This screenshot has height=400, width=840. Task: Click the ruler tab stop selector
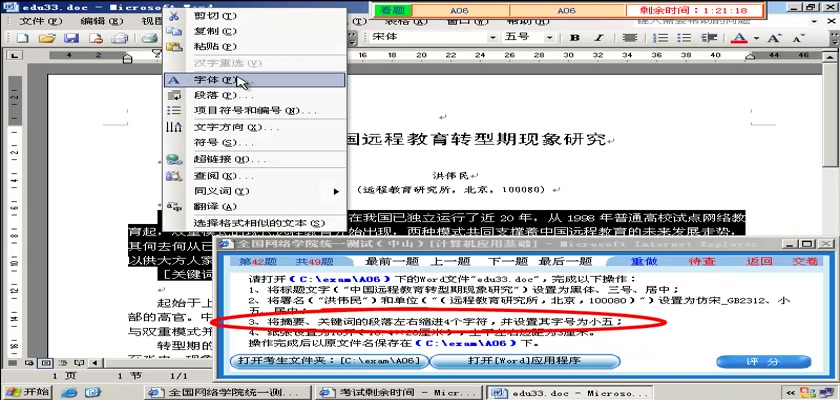point(15,55)
